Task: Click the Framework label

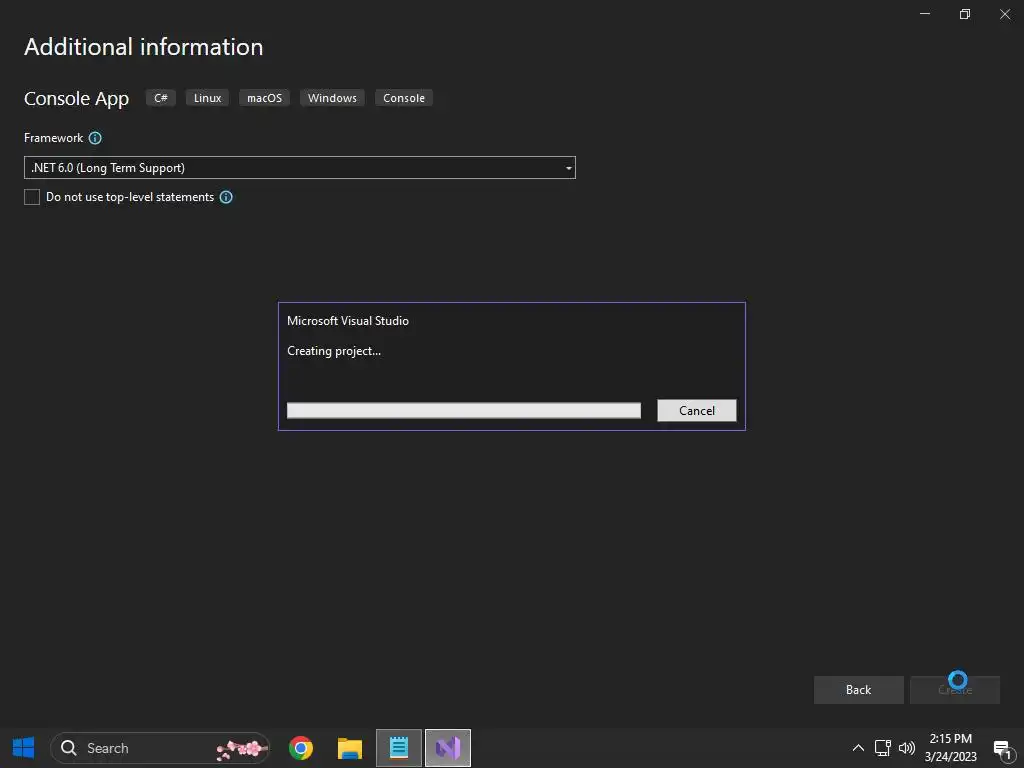Action: pyautogui.click(x=54, y=138)
